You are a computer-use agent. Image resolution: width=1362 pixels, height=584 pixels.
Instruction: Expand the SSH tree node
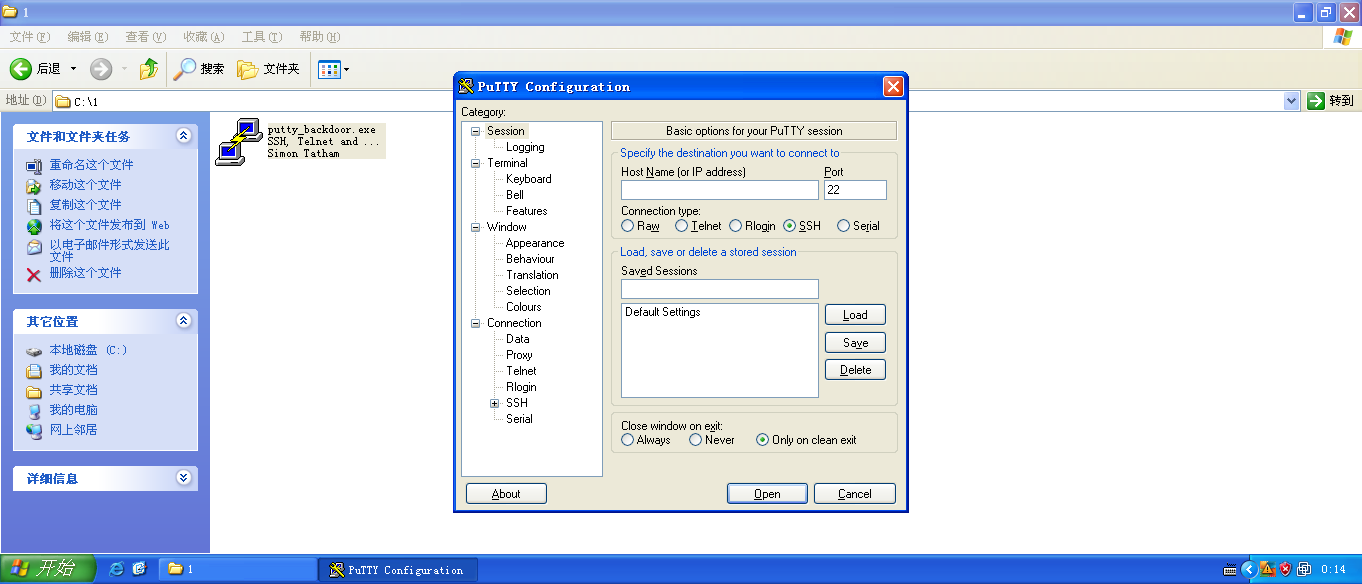pyautogui.click(x=495, y=403)
